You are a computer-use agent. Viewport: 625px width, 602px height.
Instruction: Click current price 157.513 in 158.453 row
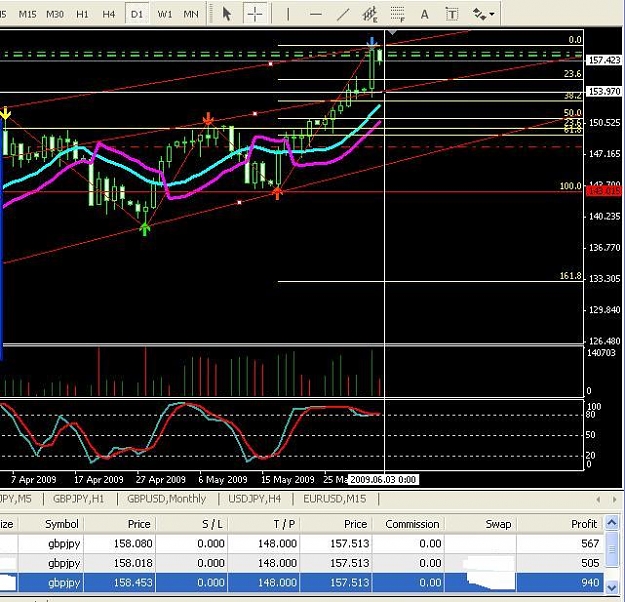tap(349, 582)
